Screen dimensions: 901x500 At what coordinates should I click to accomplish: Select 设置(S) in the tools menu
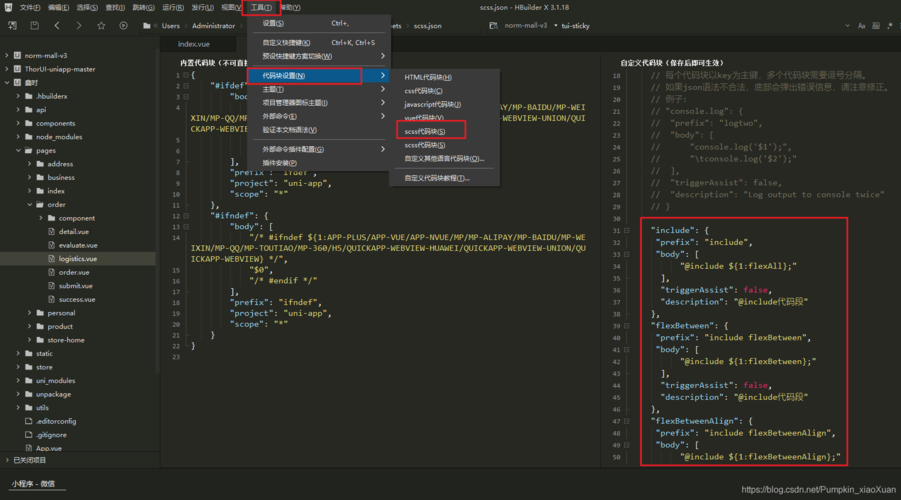[x=319, y=24]
